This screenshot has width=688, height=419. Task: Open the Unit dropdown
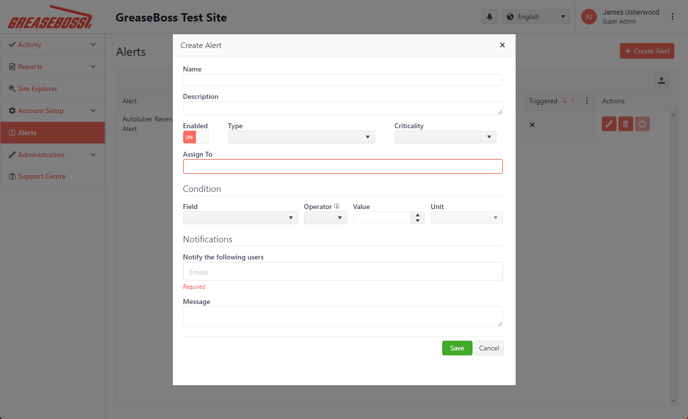pos(466,218)
